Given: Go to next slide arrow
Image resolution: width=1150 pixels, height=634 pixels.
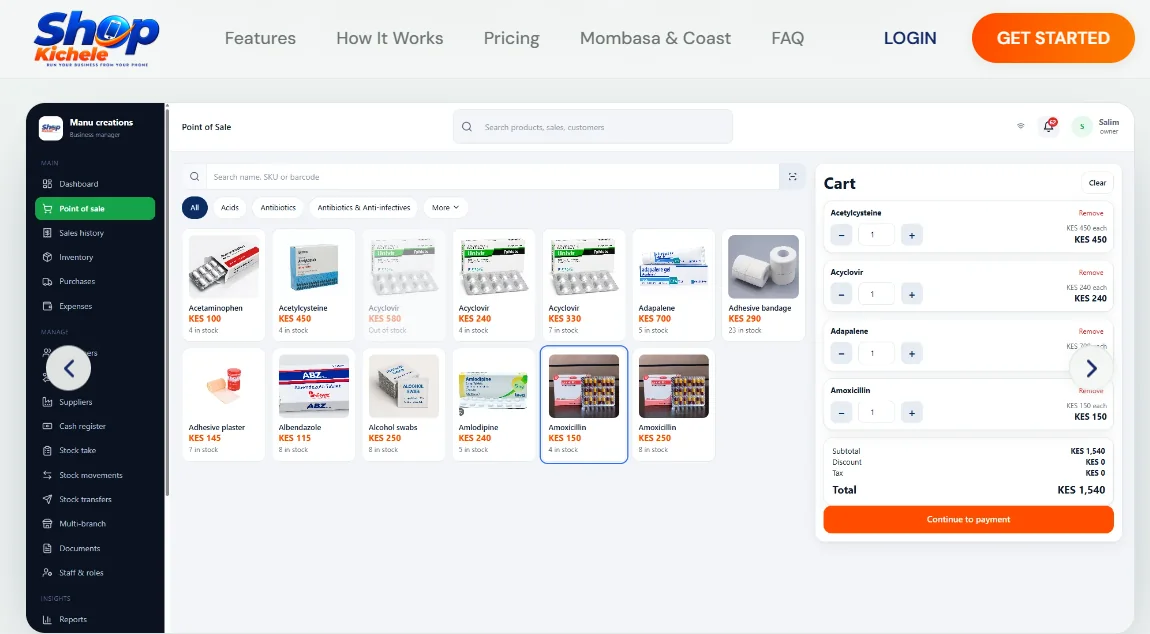Looking at the screenshot, I should (1091, 368).
